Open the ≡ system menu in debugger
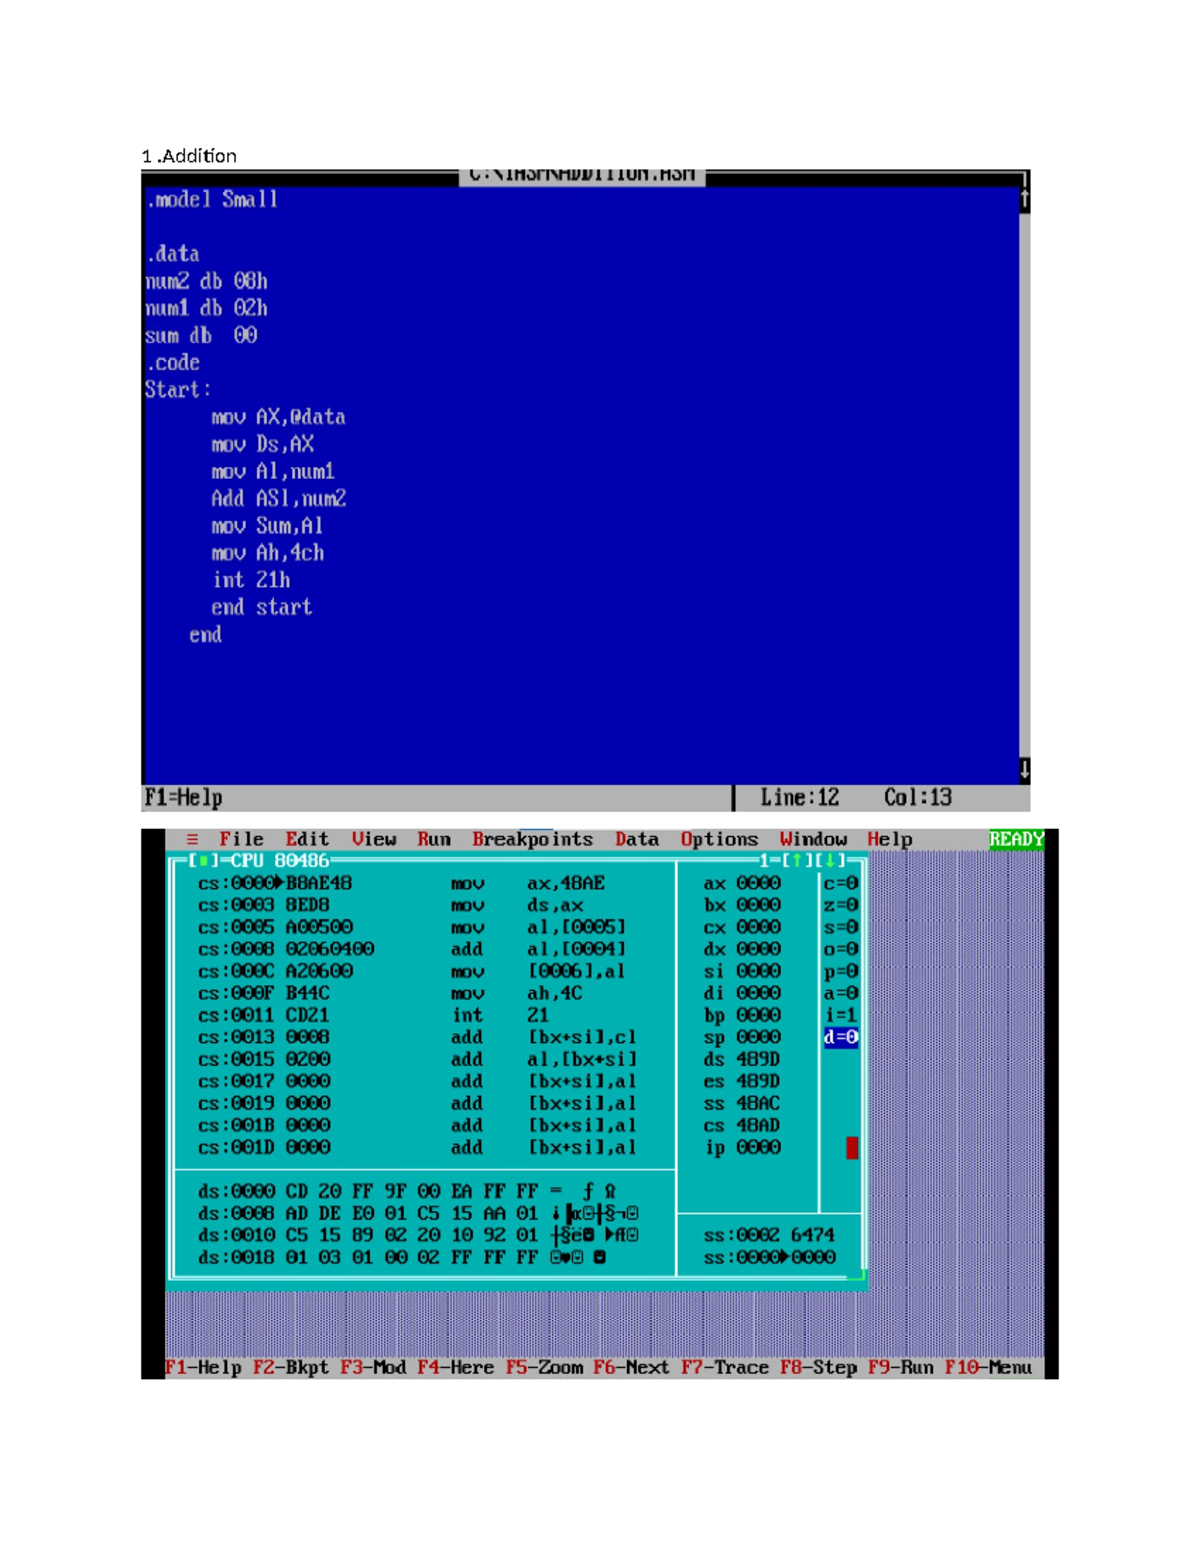The image size is (1200, 1553). [x=192, y=840]
